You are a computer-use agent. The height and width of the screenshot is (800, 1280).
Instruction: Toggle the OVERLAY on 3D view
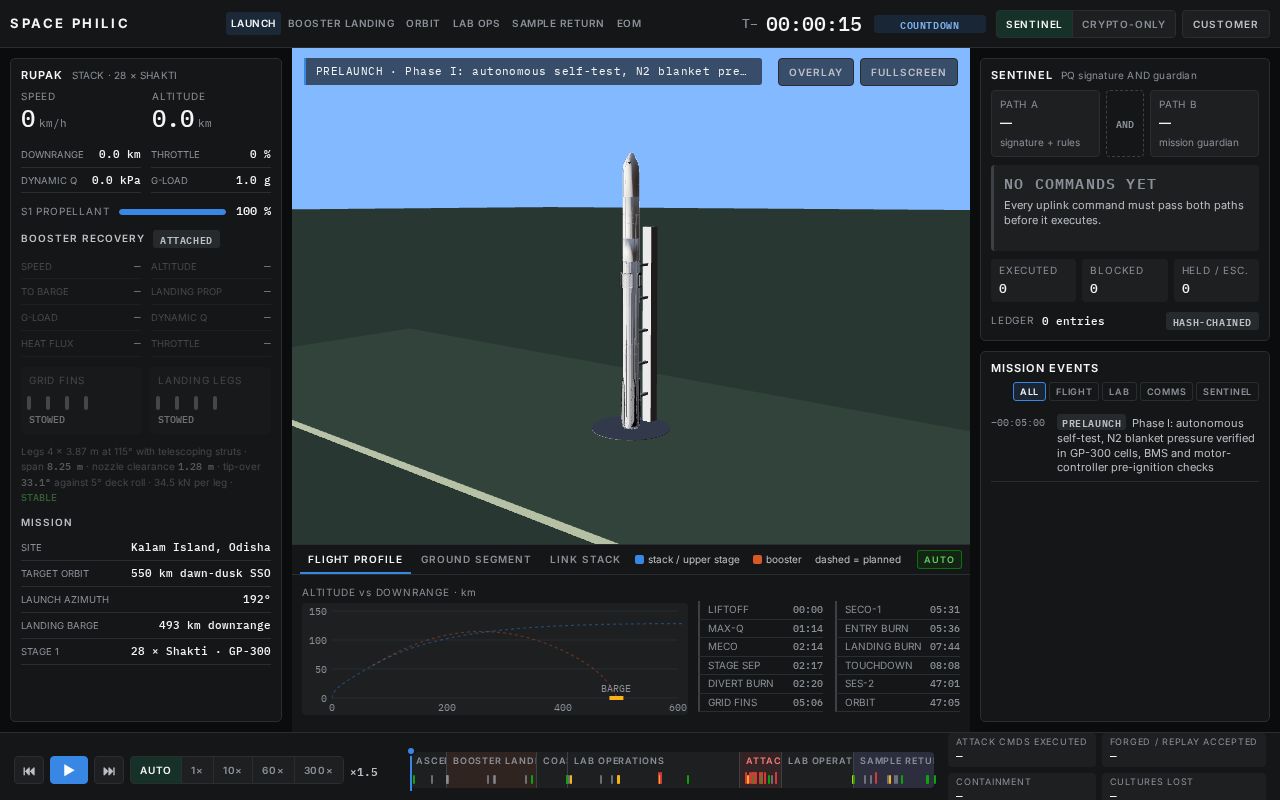tap(816, 72)
